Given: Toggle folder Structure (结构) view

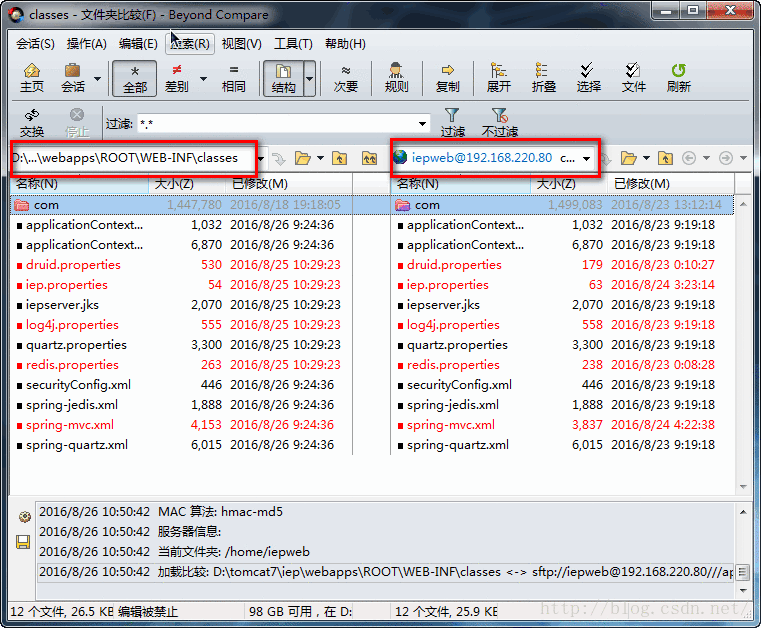Looking at the screenshot, I should 283,78.
